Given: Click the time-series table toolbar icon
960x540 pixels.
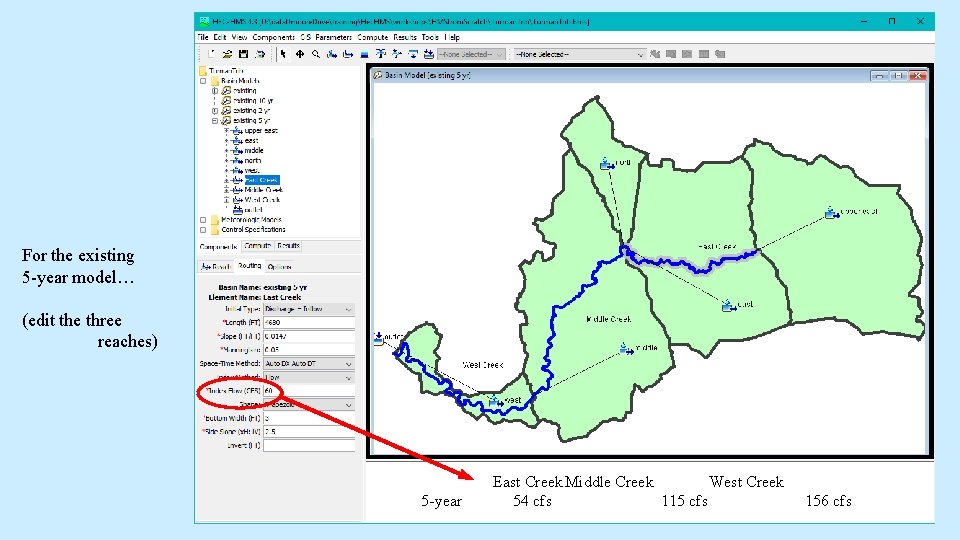Looking at the screenshot, I should pos(720,54).
